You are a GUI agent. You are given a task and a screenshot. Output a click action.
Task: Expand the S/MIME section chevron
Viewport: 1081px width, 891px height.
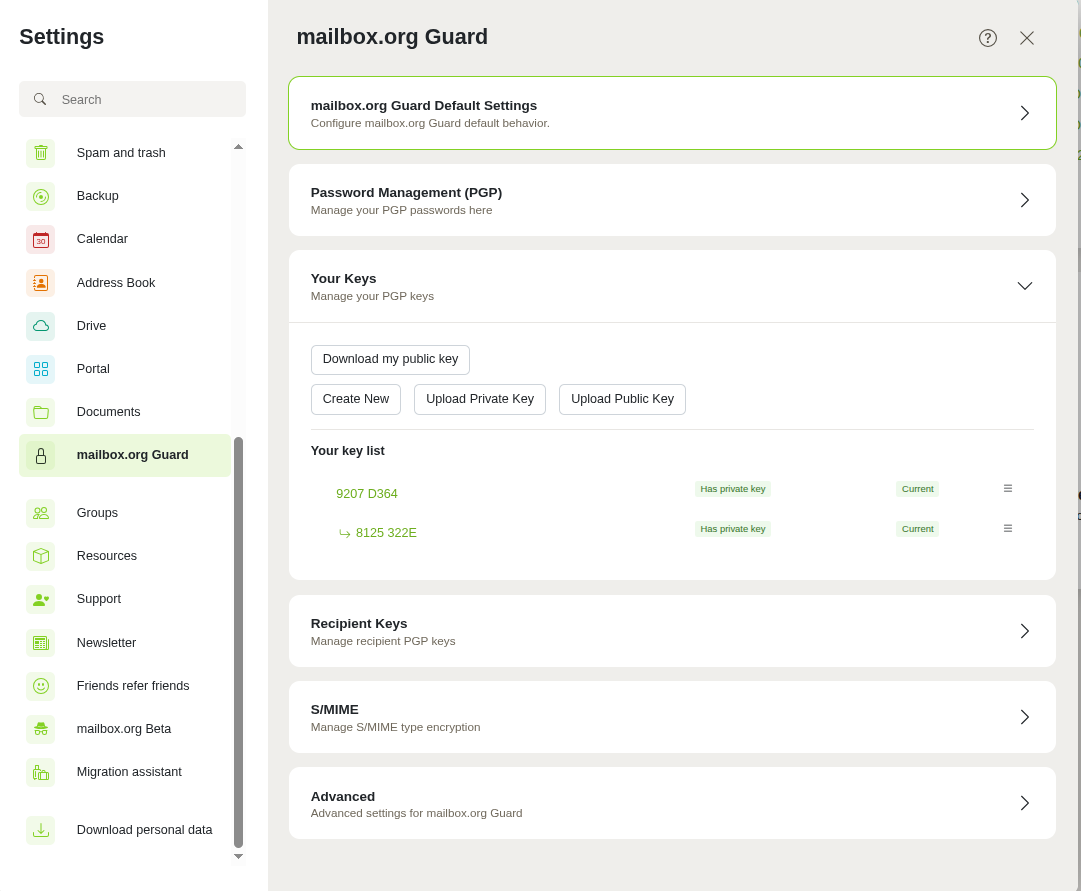coord(1024,717)
